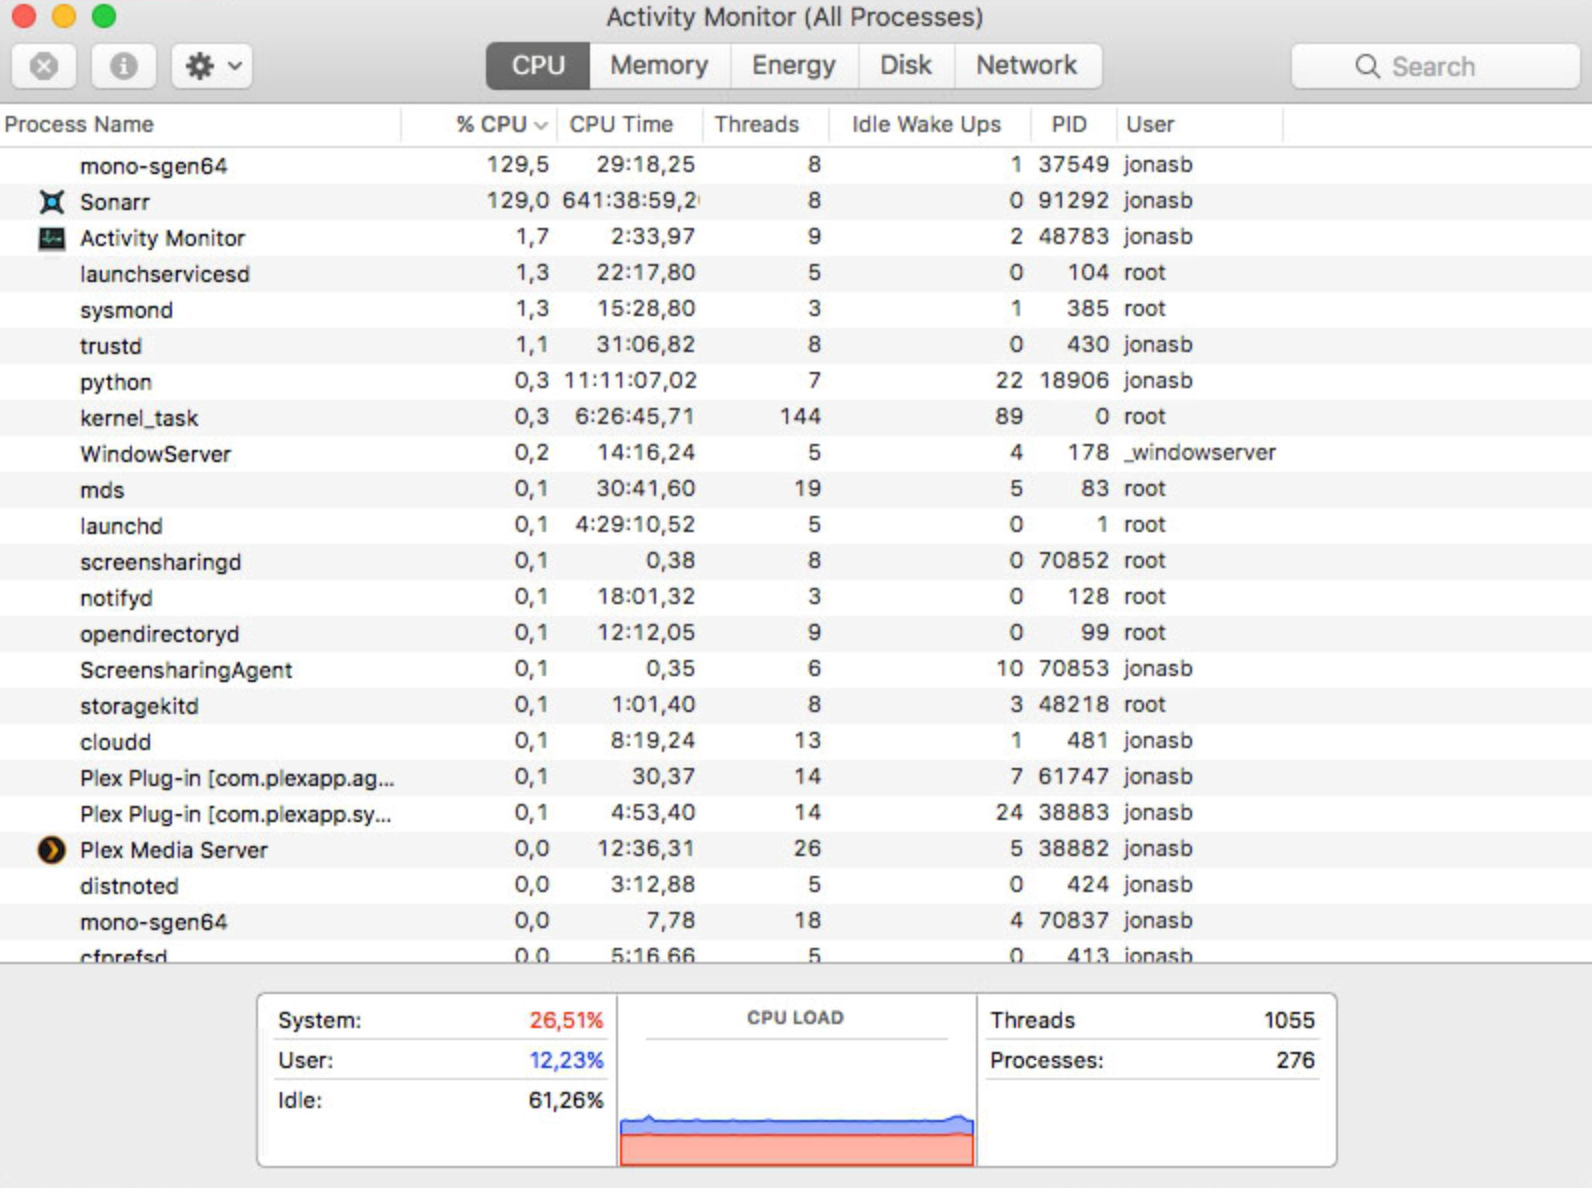The height and width of the screenshot is (1188, 1592).
Task: Select the distnoted process
Action: pyautogui.click(x=796, y=885)
